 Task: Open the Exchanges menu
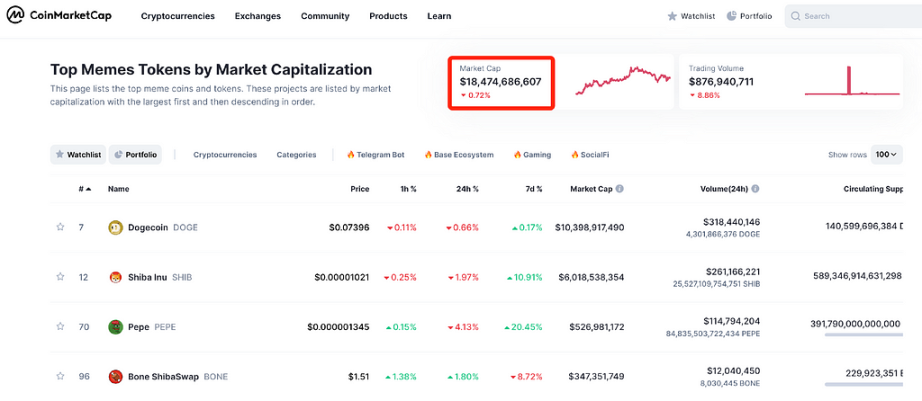tap(258, 16)
